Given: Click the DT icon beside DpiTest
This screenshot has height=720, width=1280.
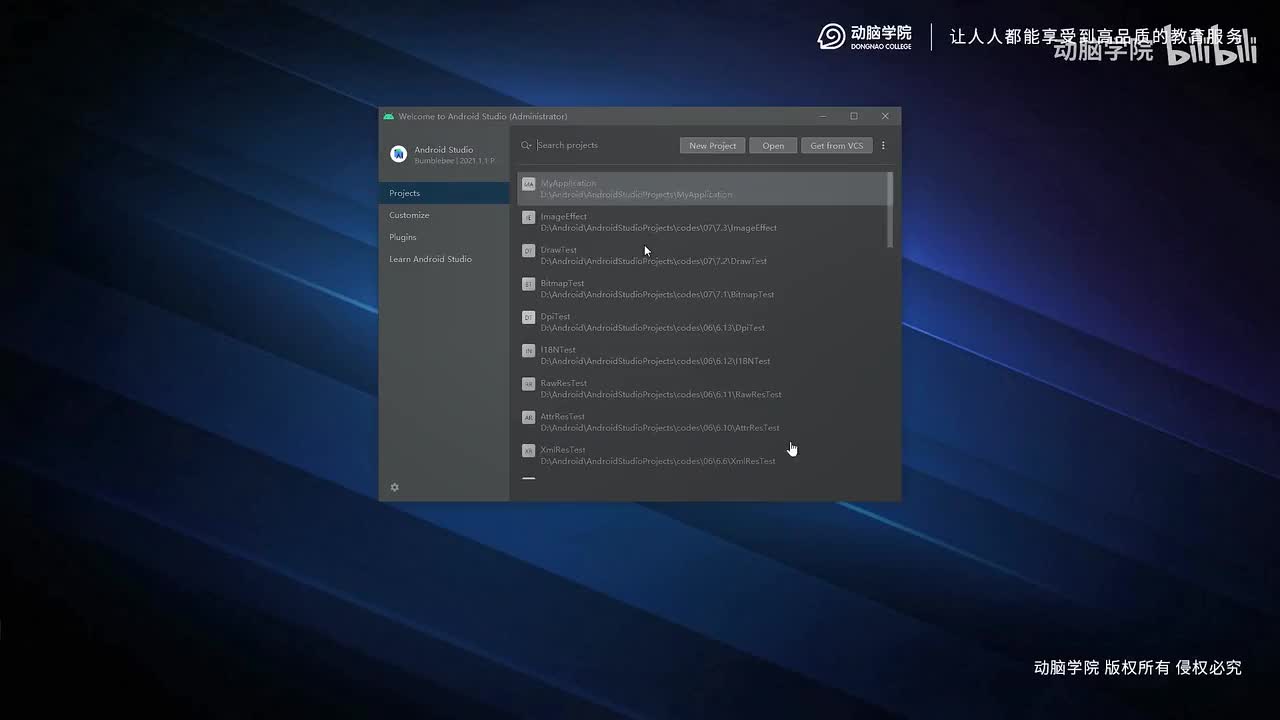Looking at the screenshot, I should coord(529,317).
